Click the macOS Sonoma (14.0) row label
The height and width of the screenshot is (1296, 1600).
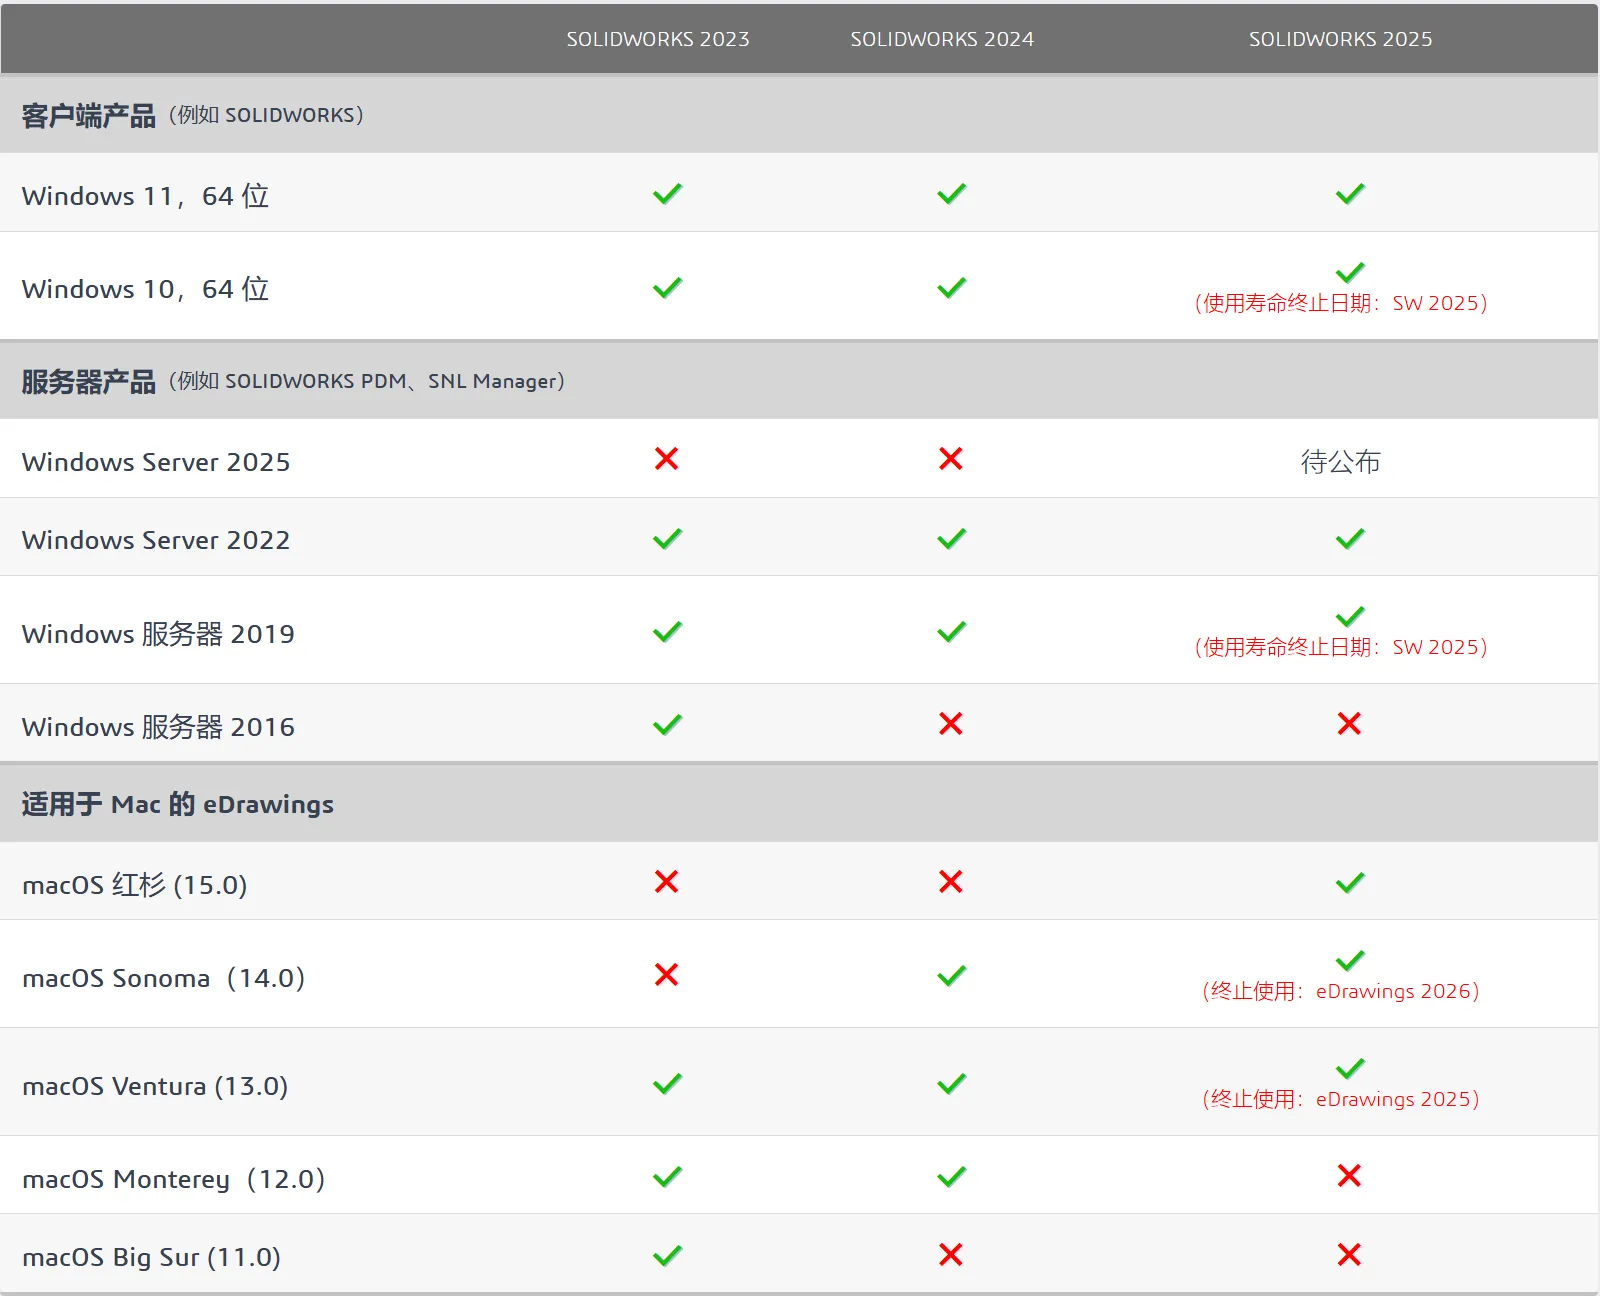click(163, 978)
